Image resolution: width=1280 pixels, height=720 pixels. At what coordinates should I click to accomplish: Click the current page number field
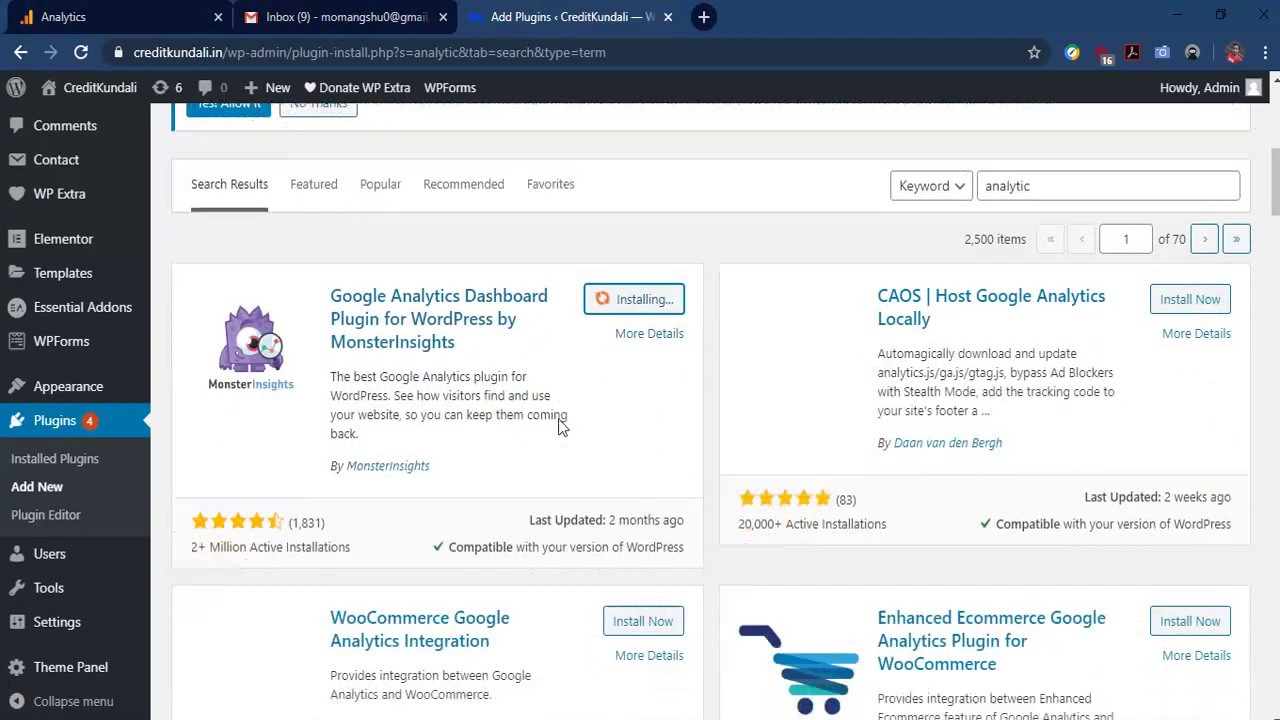pos(1125,239)
